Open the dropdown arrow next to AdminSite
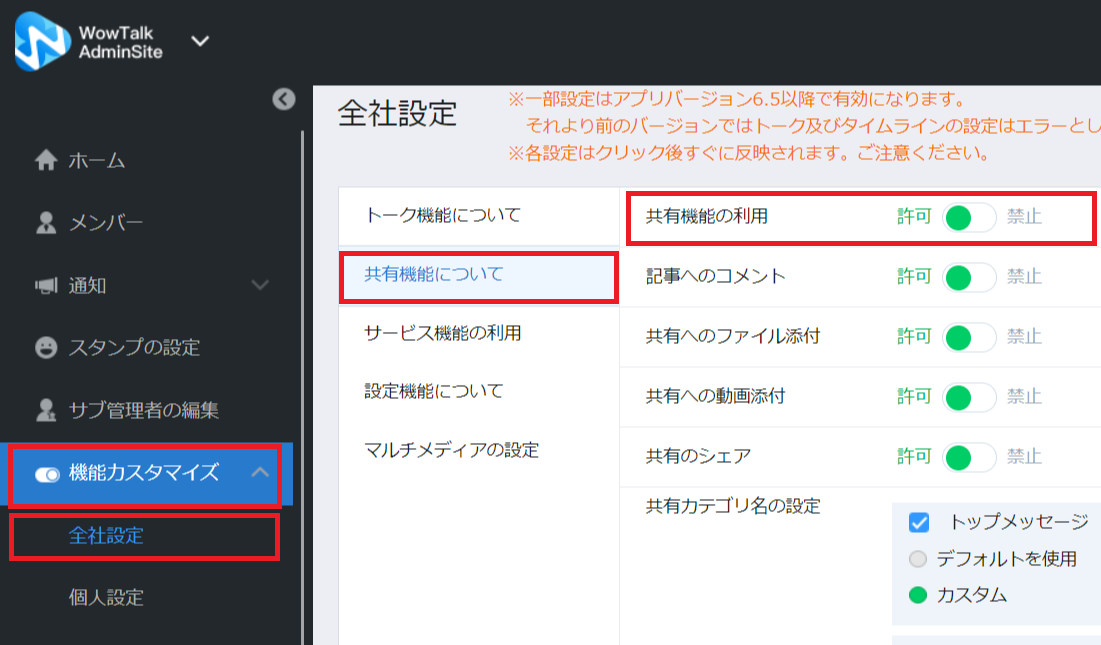1101x645 pixels. [x=200, y=41]
